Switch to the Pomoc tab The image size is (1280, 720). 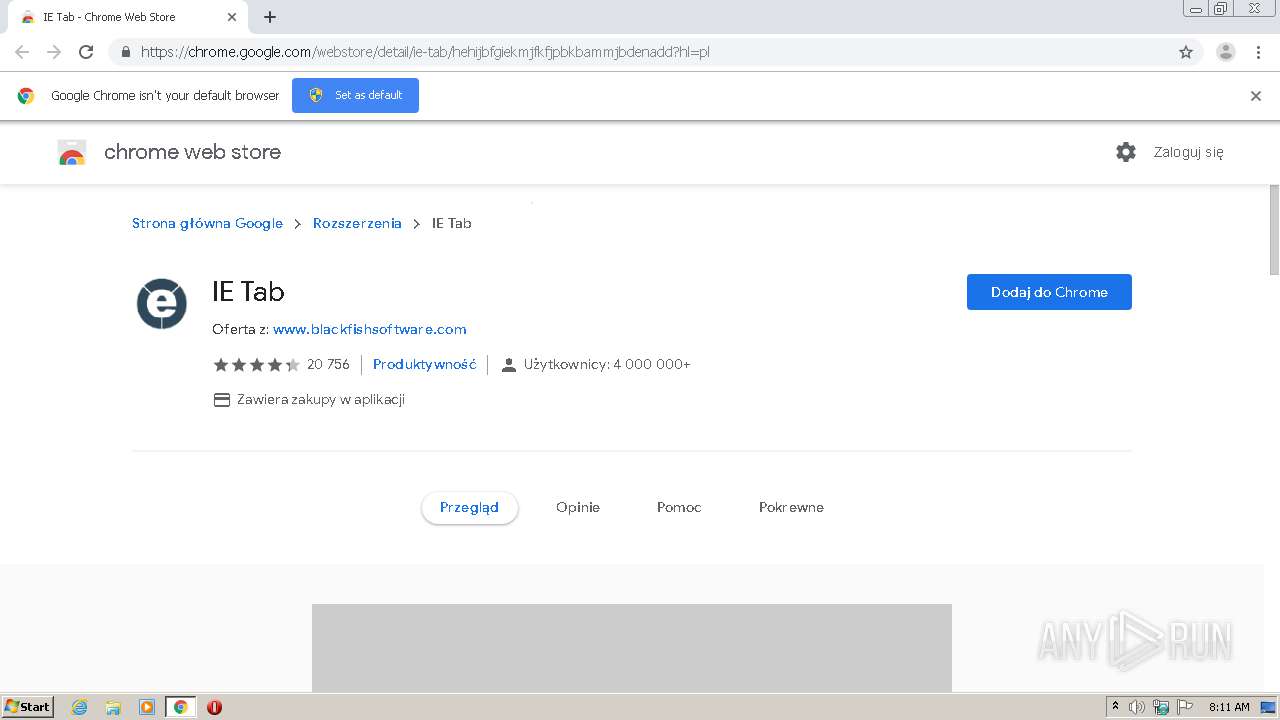pos(679,507)
